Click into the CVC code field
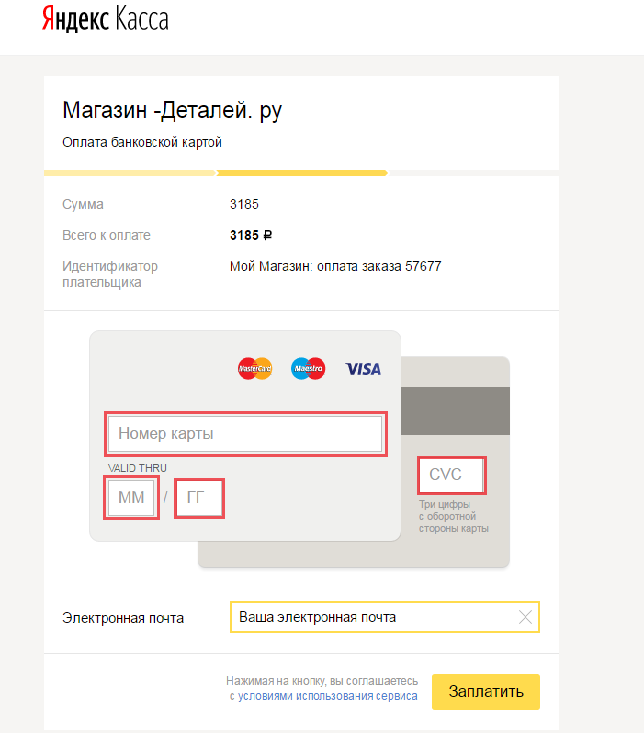This screenshot has width=644, height=733. pos(452,474)
